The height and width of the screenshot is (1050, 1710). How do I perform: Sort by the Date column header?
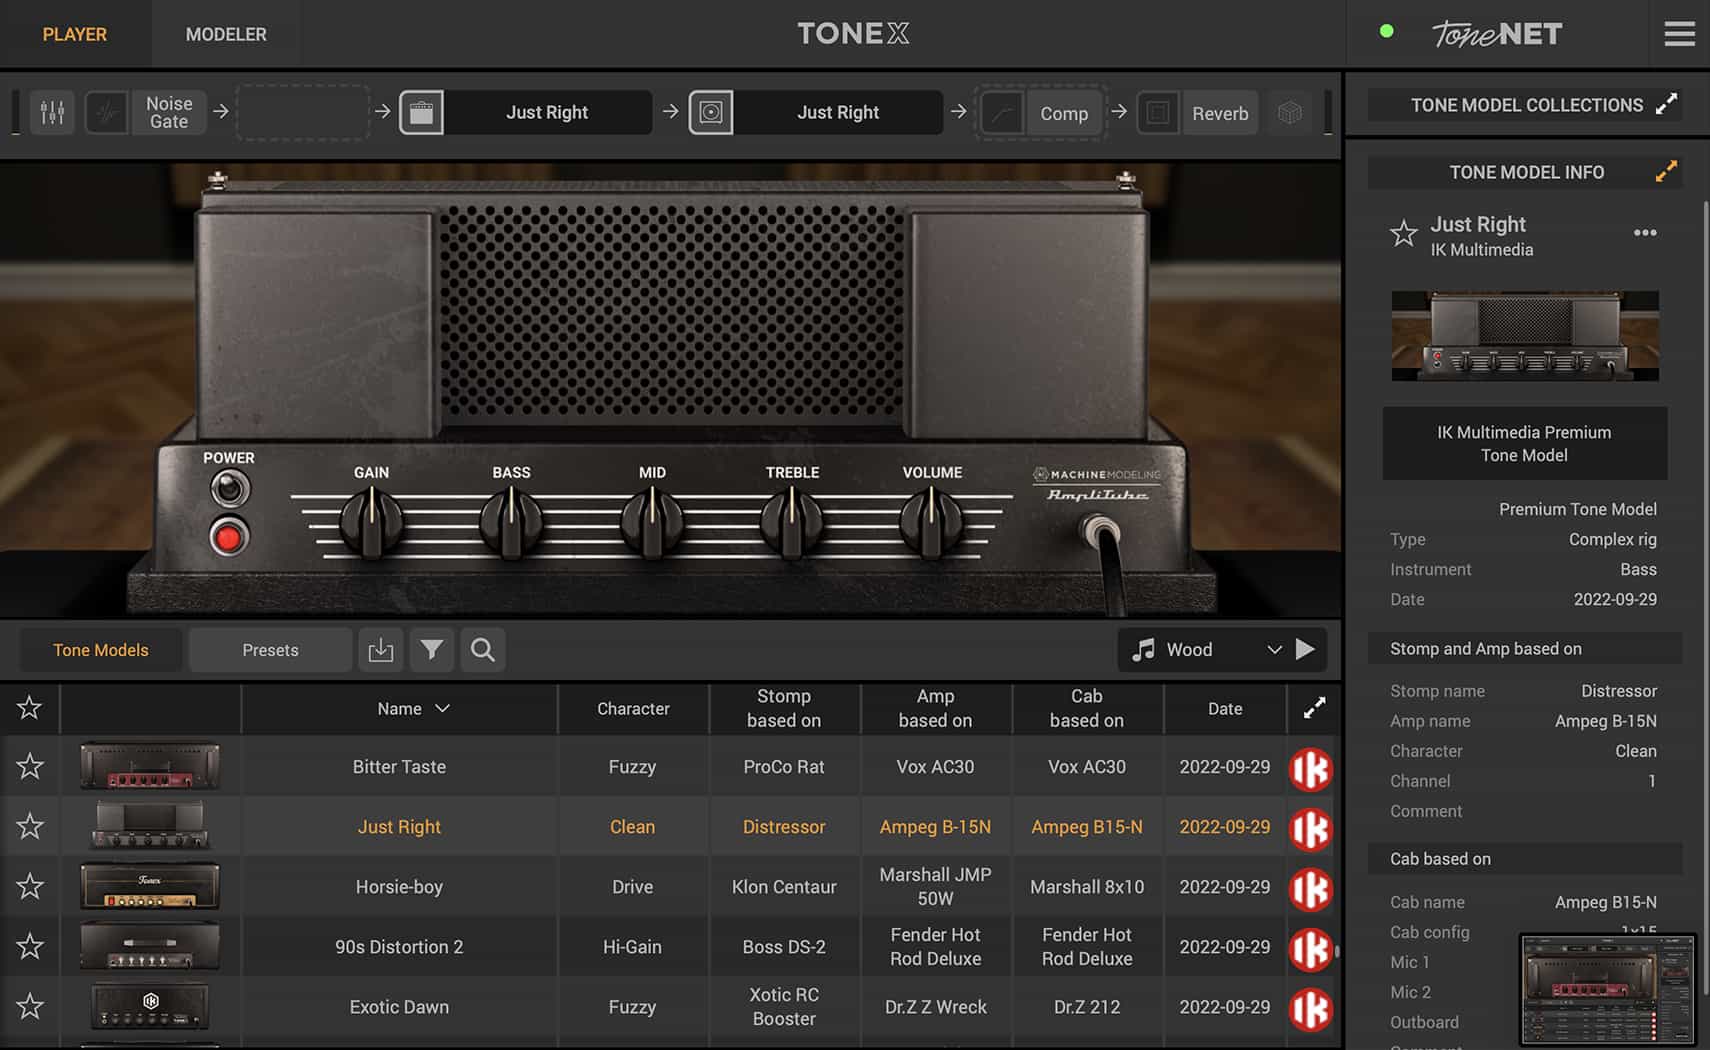click(x=1225, y=708)
